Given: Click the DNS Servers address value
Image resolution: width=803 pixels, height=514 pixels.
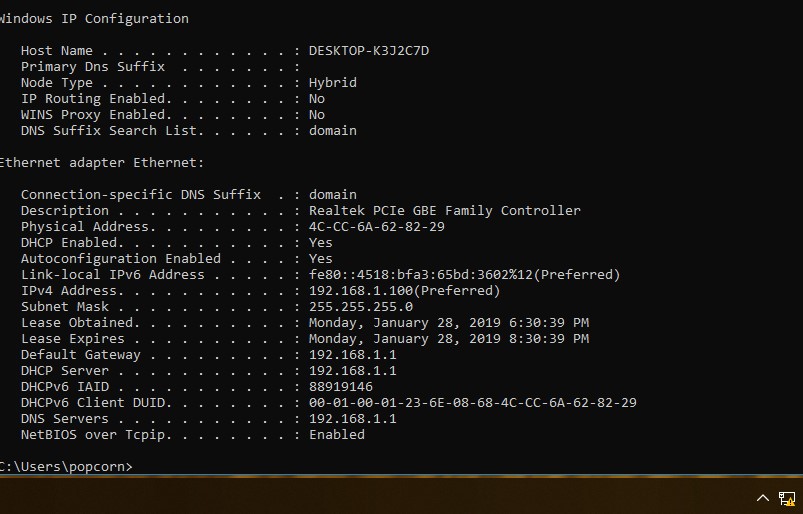Looking at the screenshot, I should pos(352,419).
